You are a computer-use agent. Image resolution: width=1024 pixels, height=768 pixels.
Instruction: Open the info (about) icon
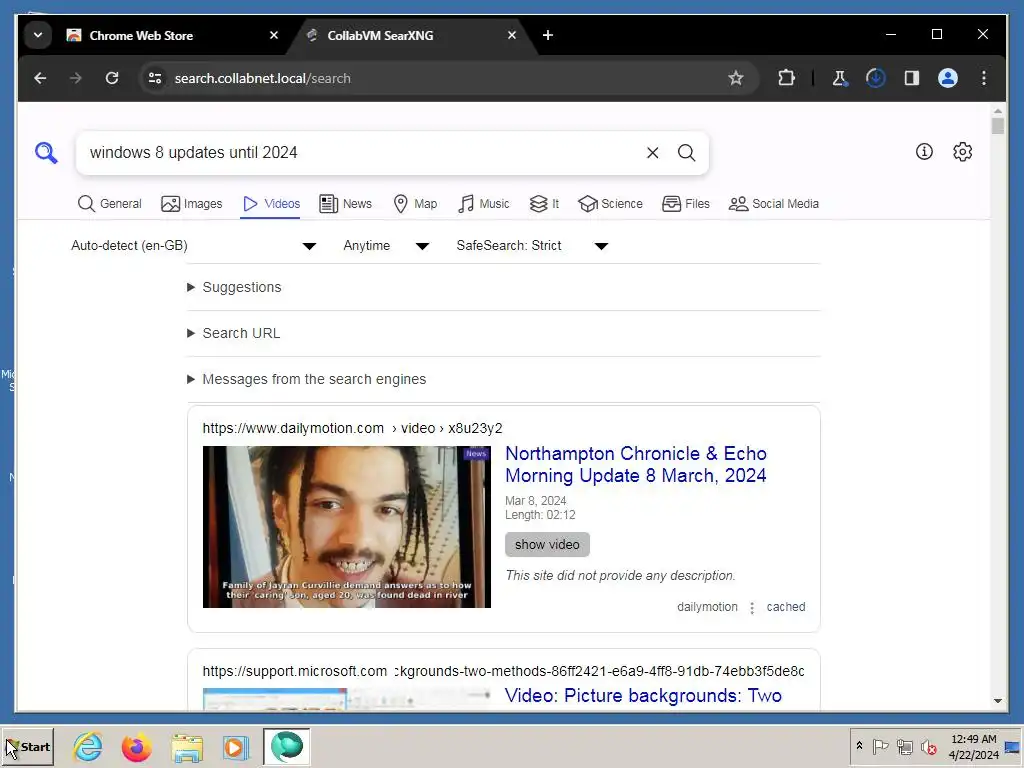(923, 152)
